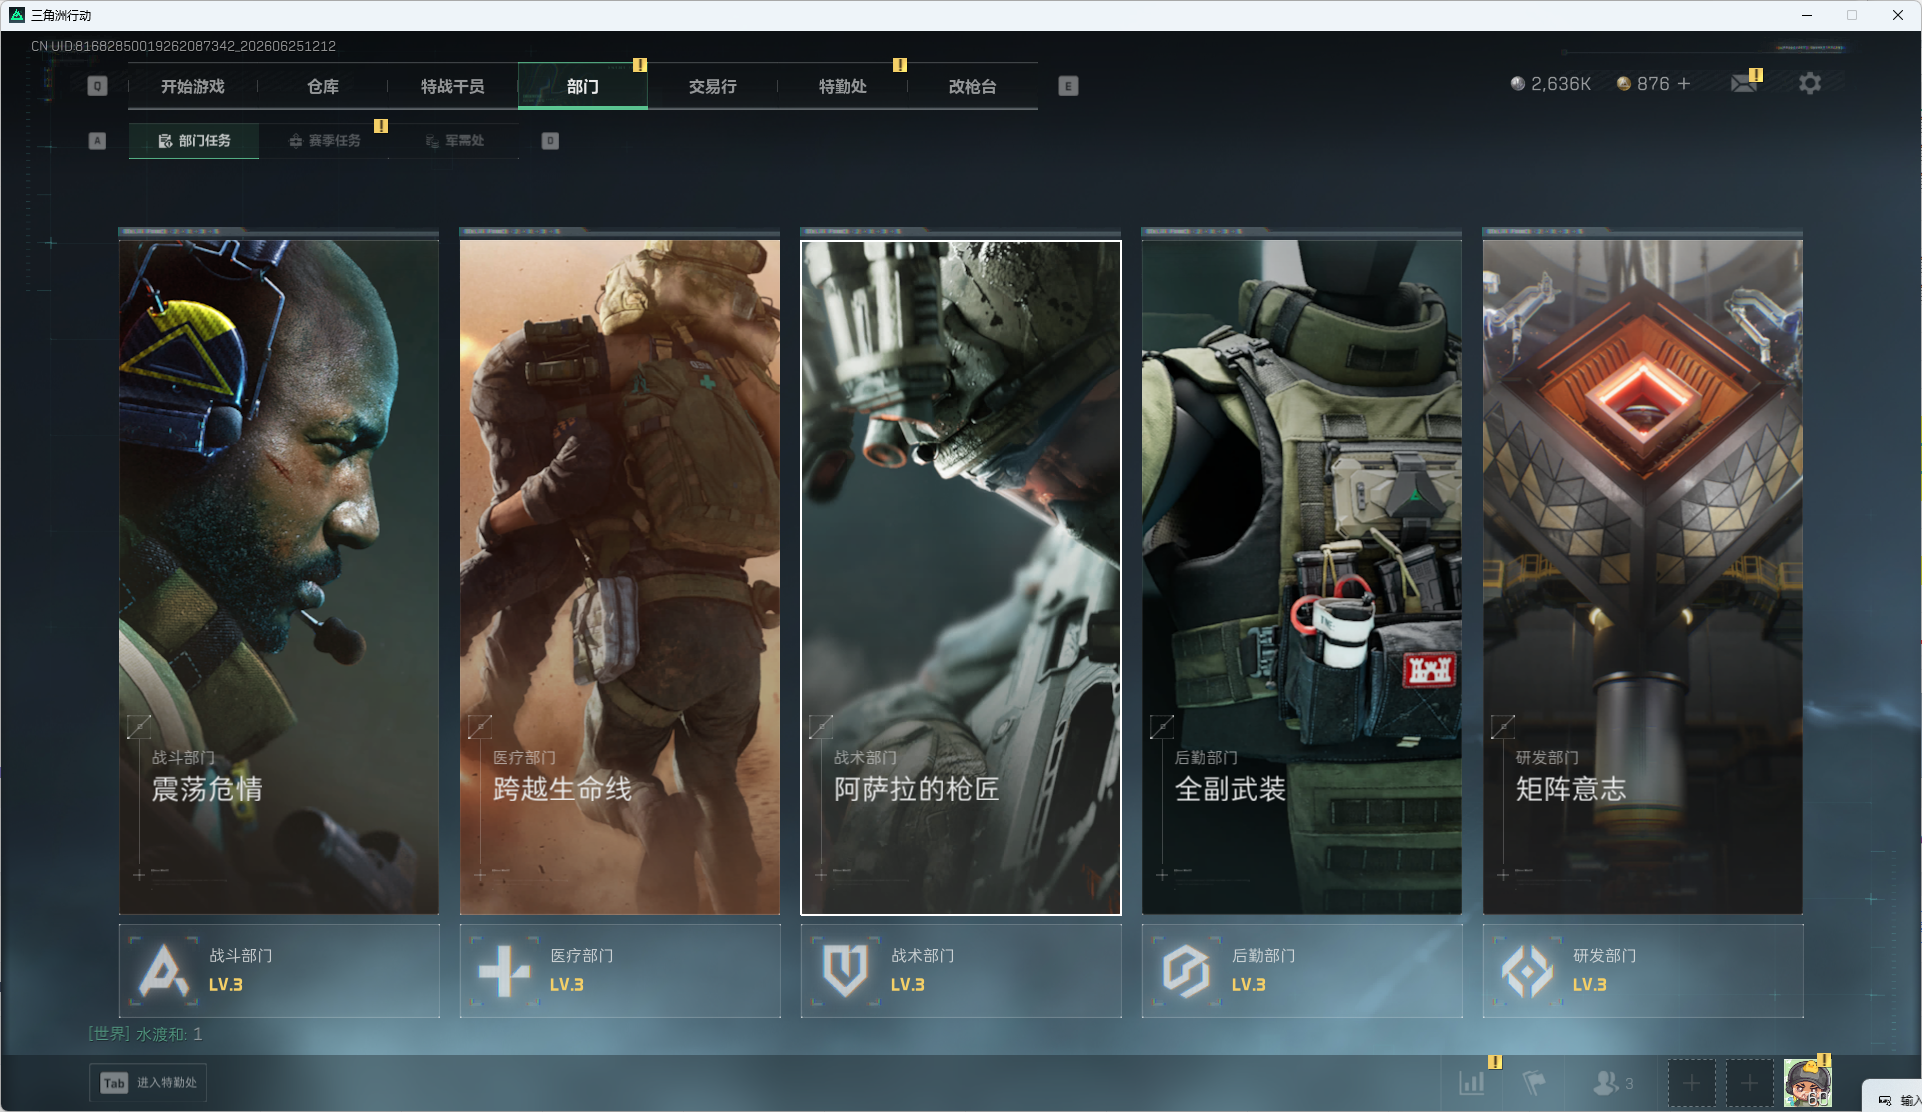Open the 战斗部门 LV.3 panel
Screen dimensions: 1922x1112
coord(279,971)
